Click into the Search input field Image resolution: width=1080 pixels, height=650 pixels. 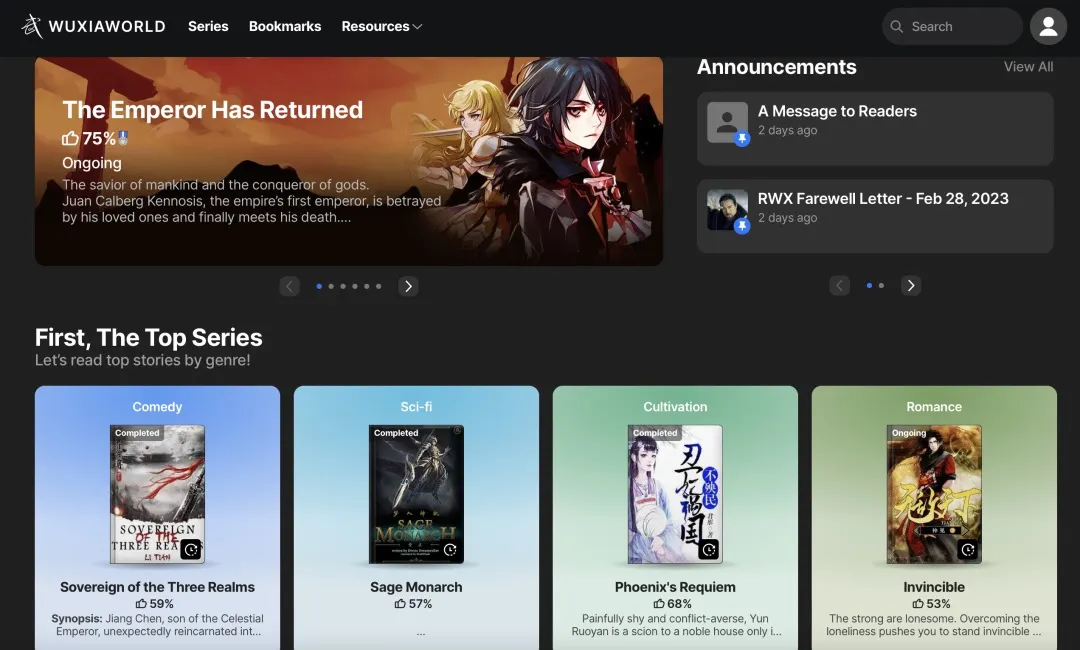click(960, 27)
